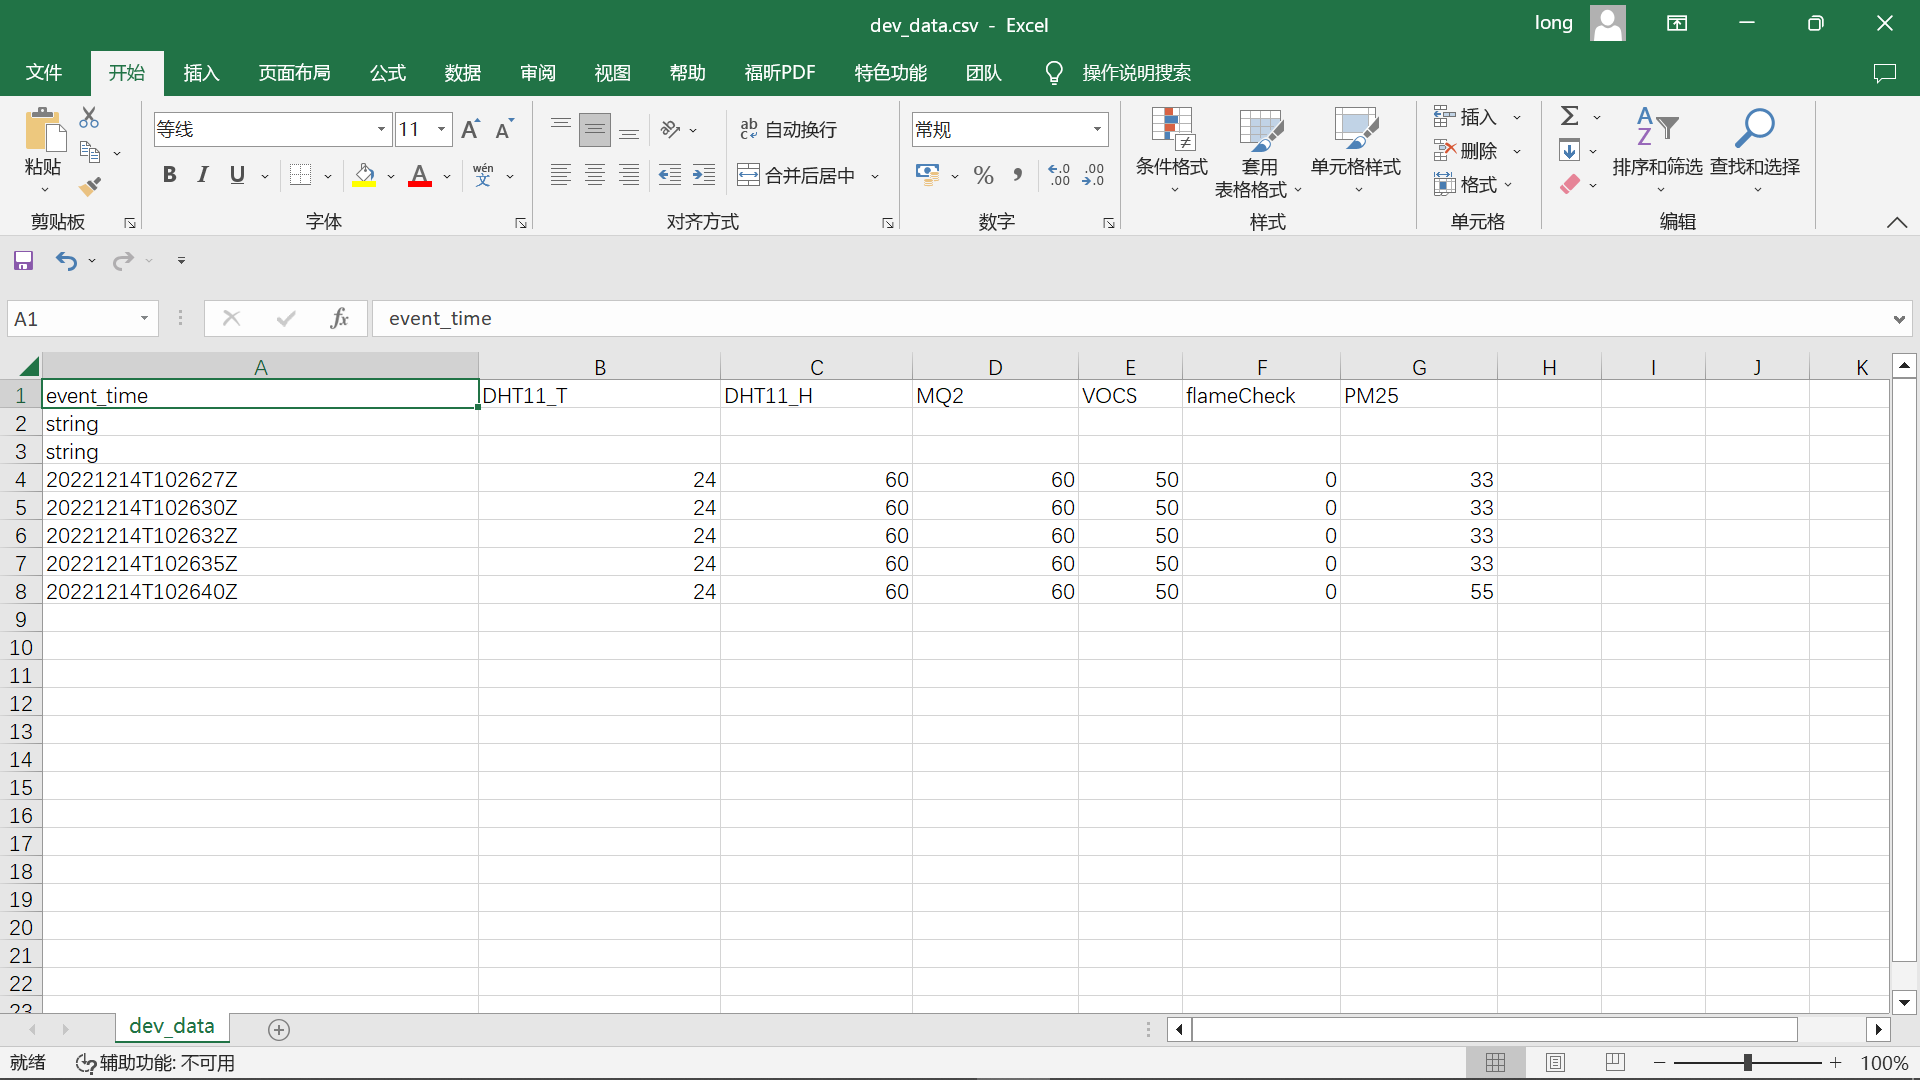1920x1080 pixels.
Task: Toggle Bold formatting
Action: click(169, 176)
